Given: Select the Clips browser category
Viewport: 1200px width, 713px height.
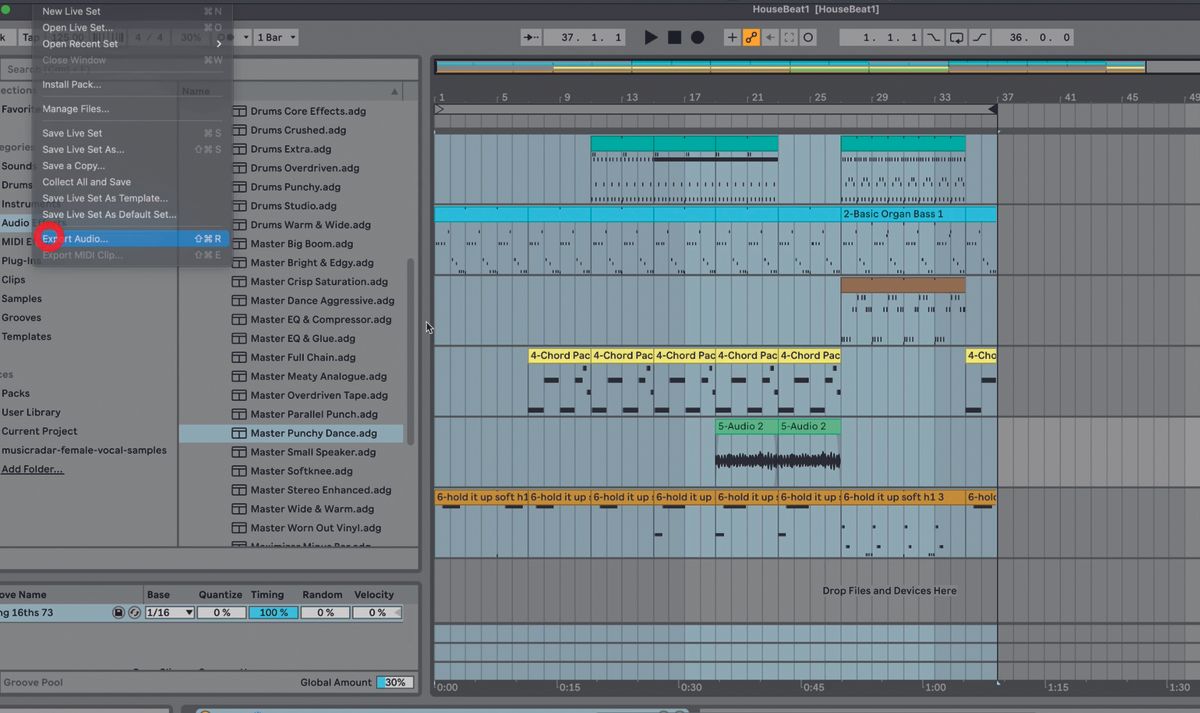Looking at the screenshot, I should 14,280.
